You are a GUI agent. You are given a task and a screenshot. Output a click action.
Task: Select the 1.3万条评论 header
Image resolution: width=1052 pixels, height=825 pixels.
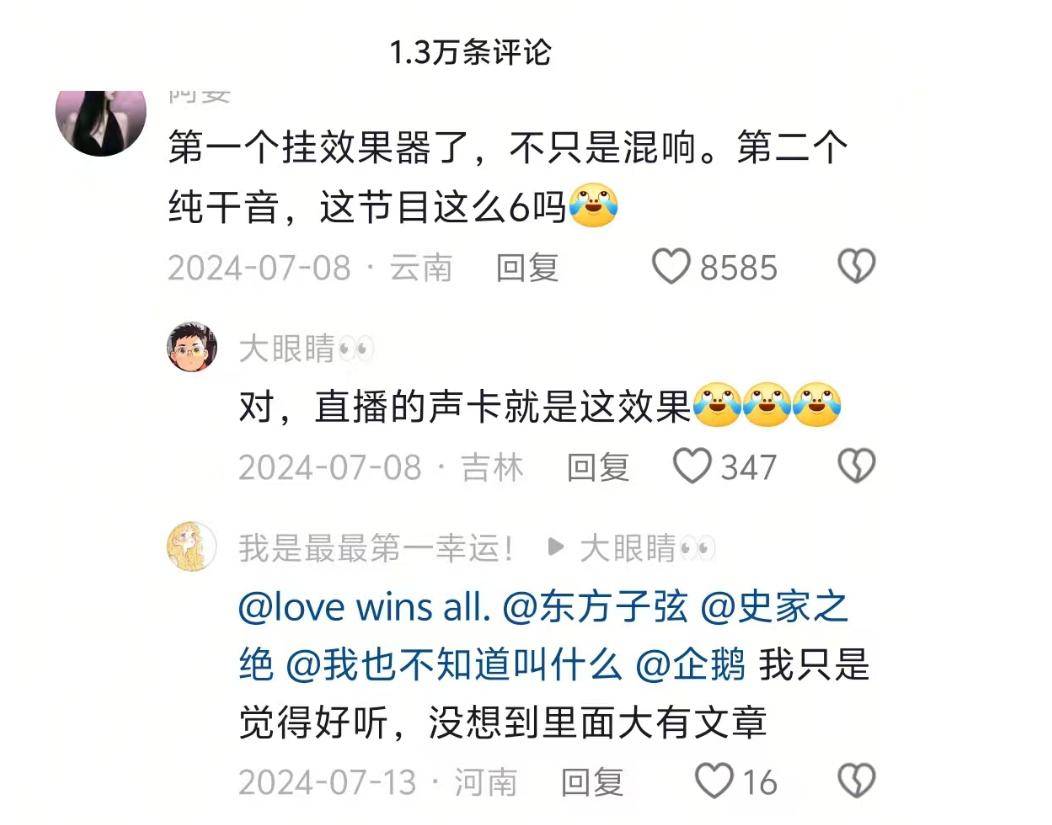(470, 52)
